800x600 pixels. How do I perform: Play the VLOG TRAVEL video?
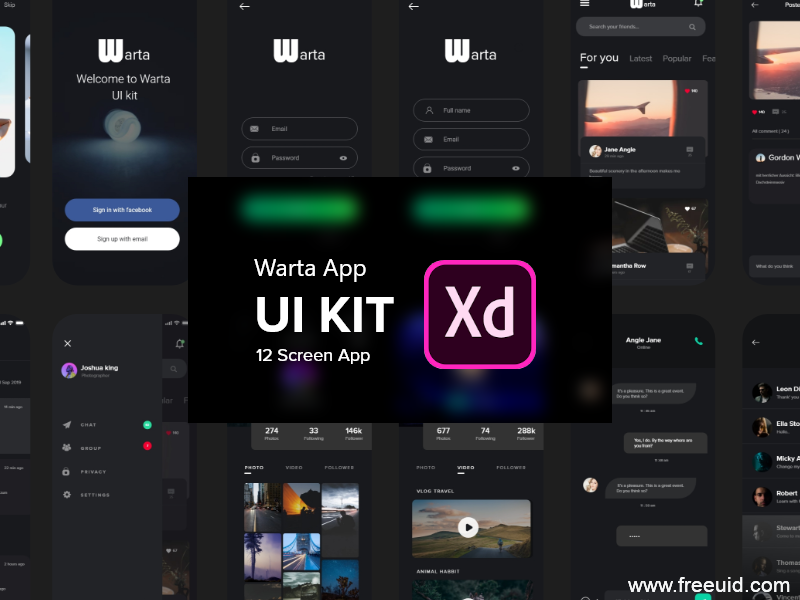(468, 528)
